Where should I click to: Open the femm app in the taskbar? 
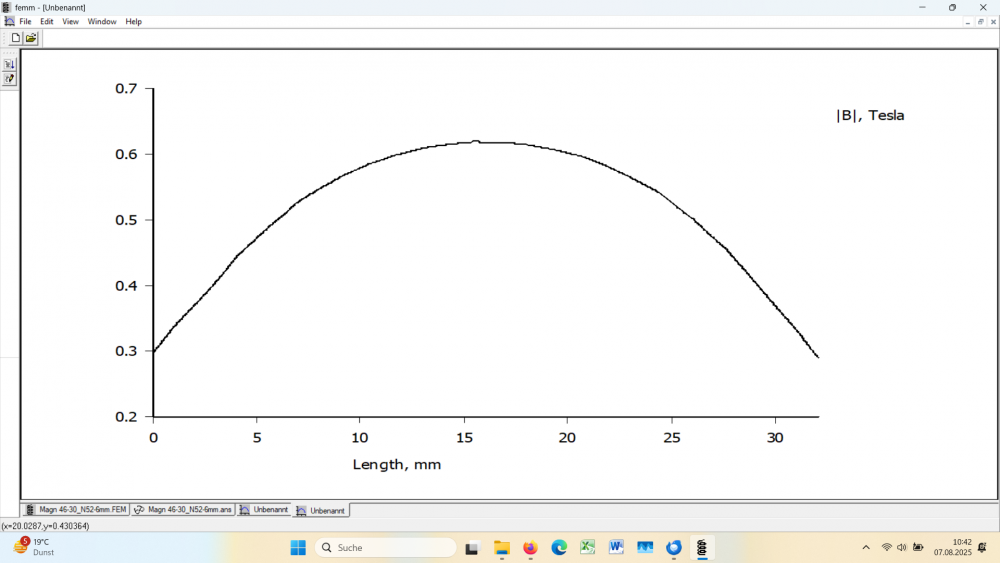(x=702, y=547)
